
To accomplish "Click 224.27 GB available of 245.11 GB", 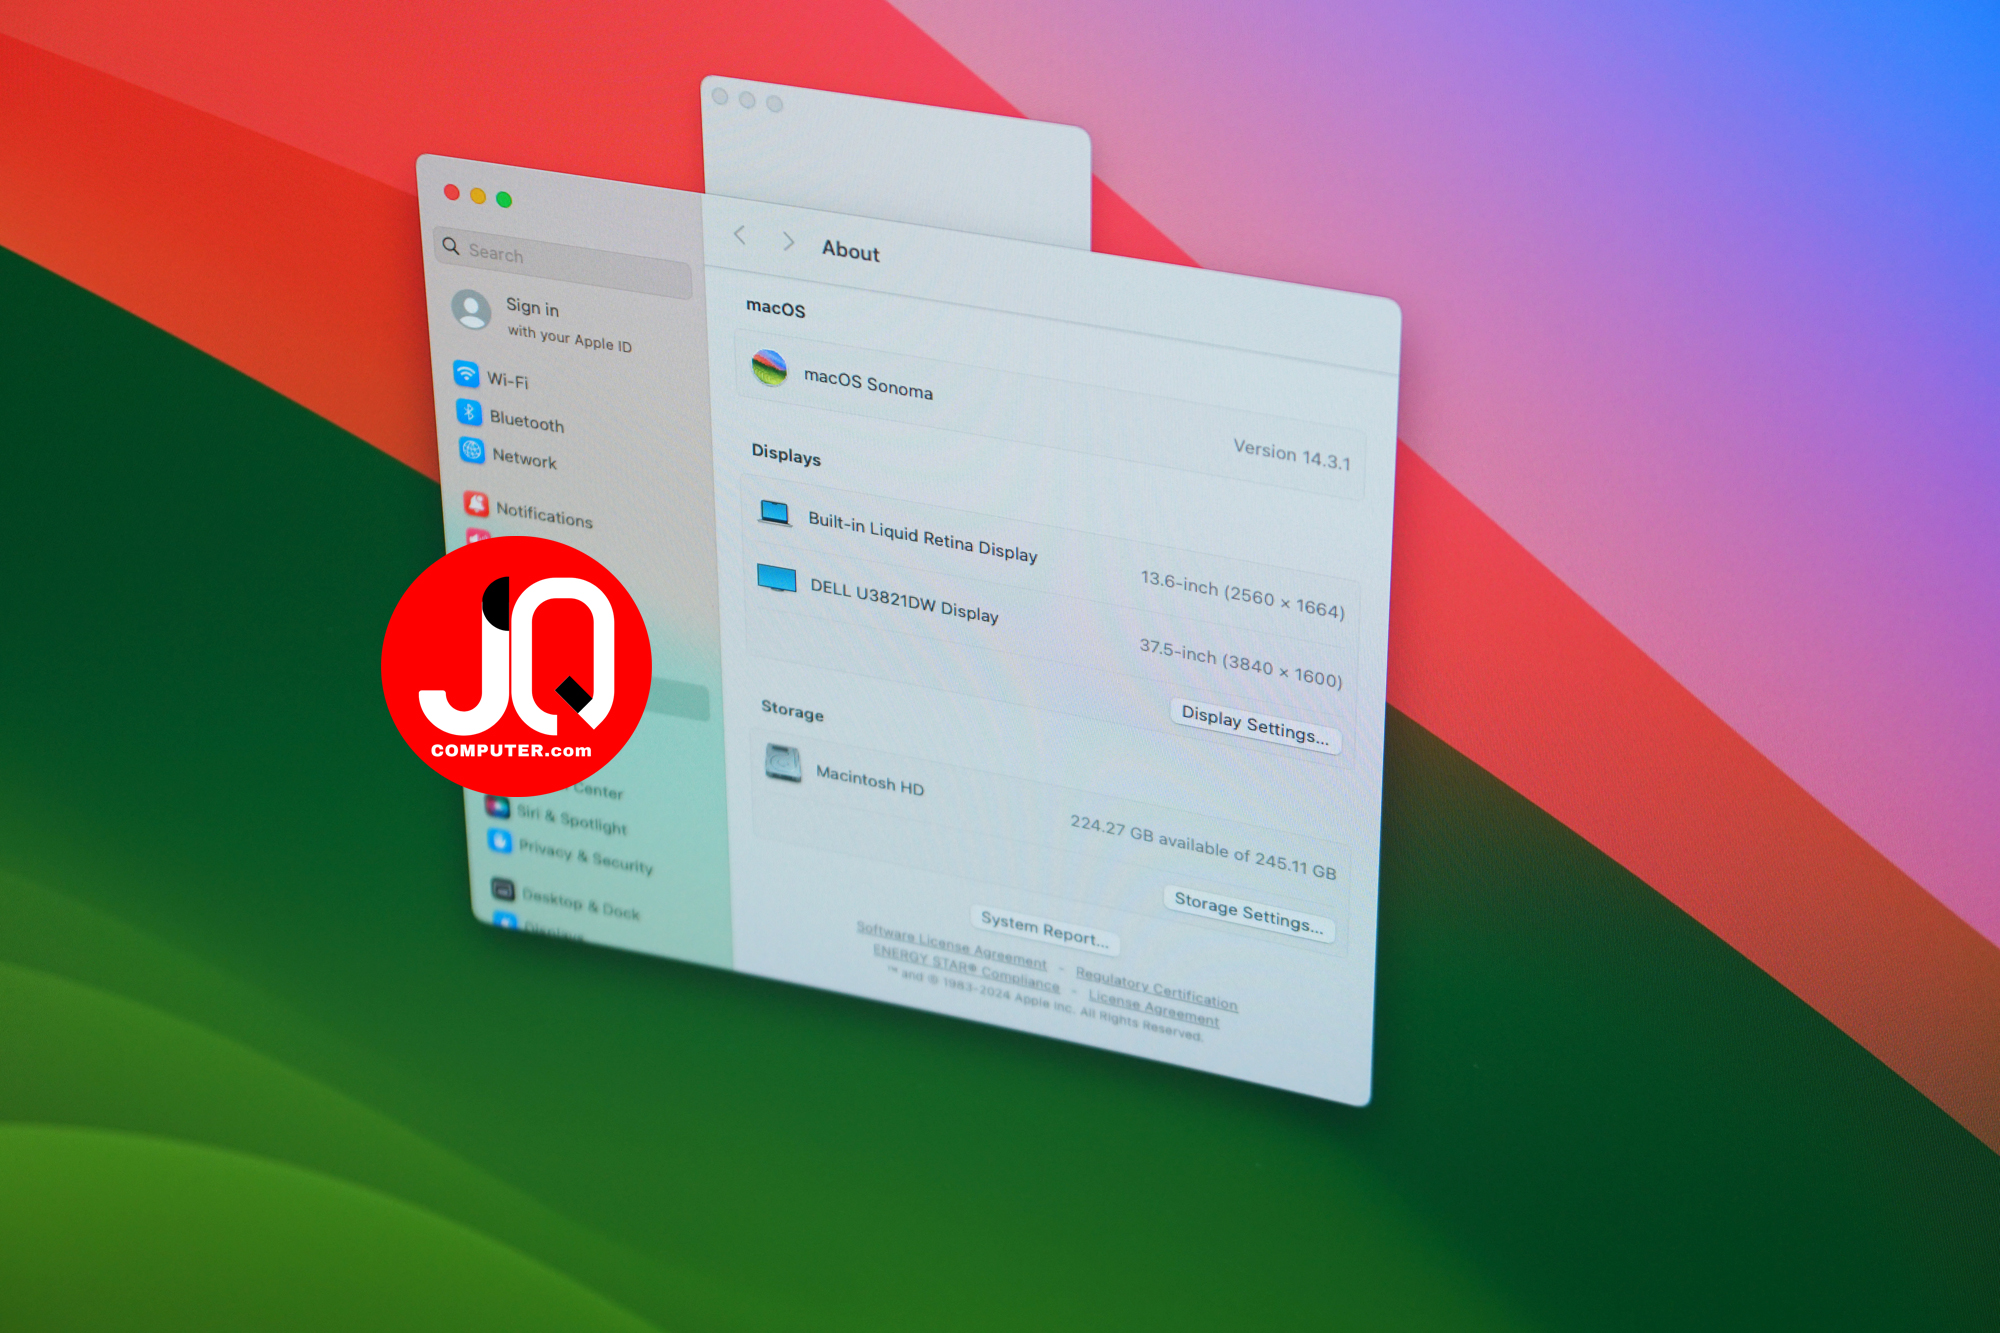I will point(1203,847).
